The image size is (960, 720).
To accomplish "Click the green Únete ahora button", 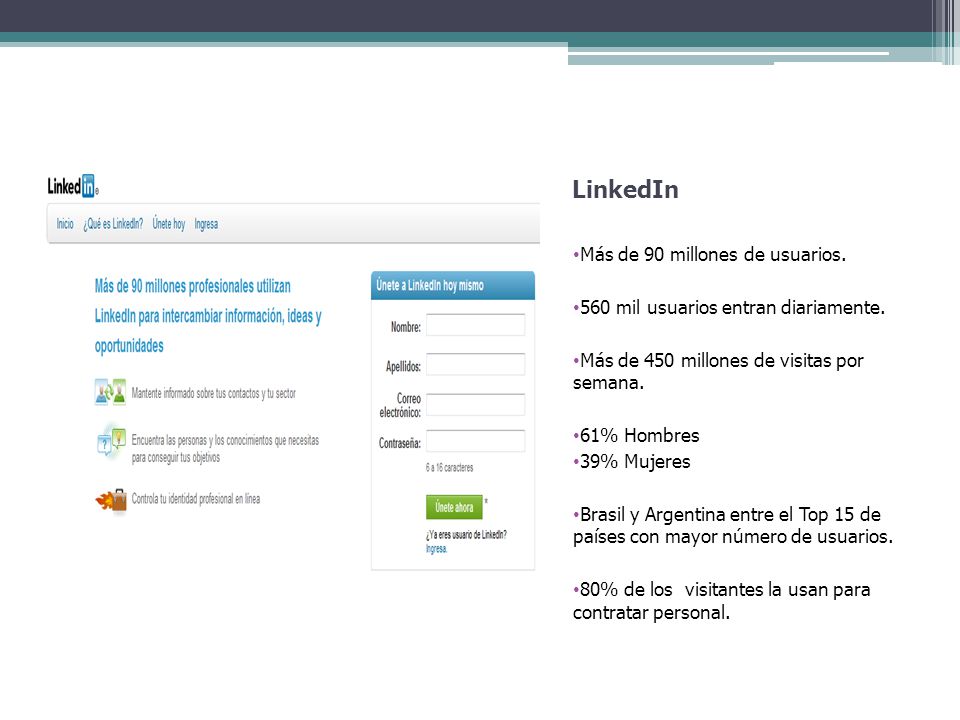I will point(454,507).
